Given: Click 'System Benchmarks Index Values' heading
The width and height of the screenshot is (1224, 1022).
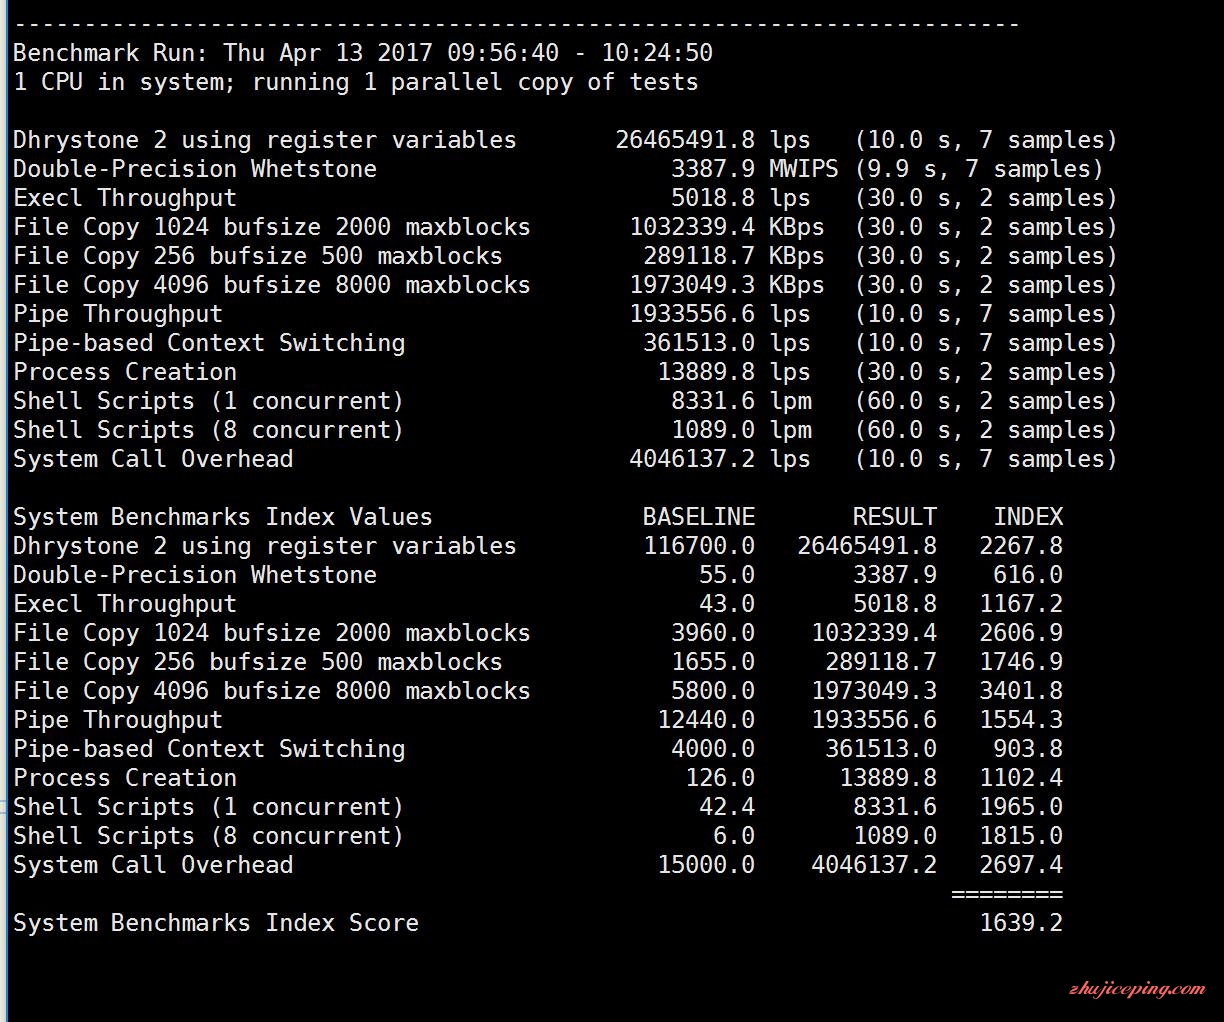Looking at the screenshot, I should pos(223,517).
